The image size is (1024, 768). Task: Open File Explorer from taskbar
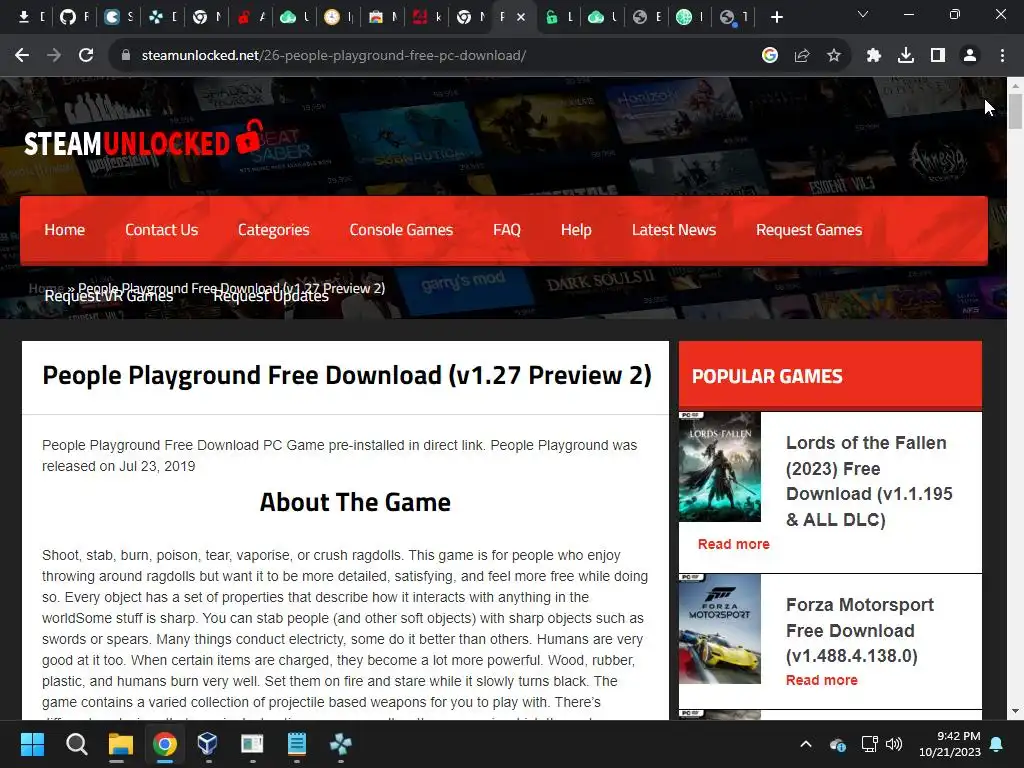click(121, 744)
